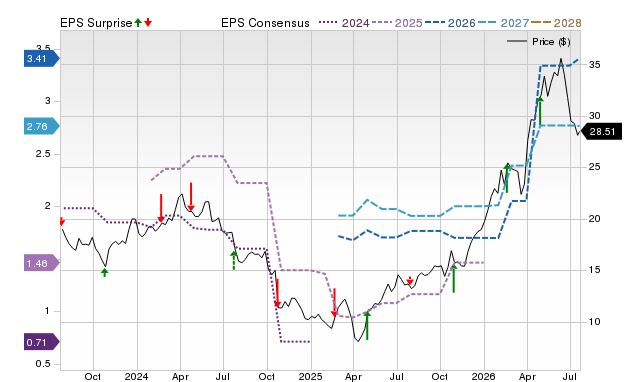Screen dimensions: 640x382
Task: Click the green up surprise arrow near February 2026
Action: coord(507,178)
